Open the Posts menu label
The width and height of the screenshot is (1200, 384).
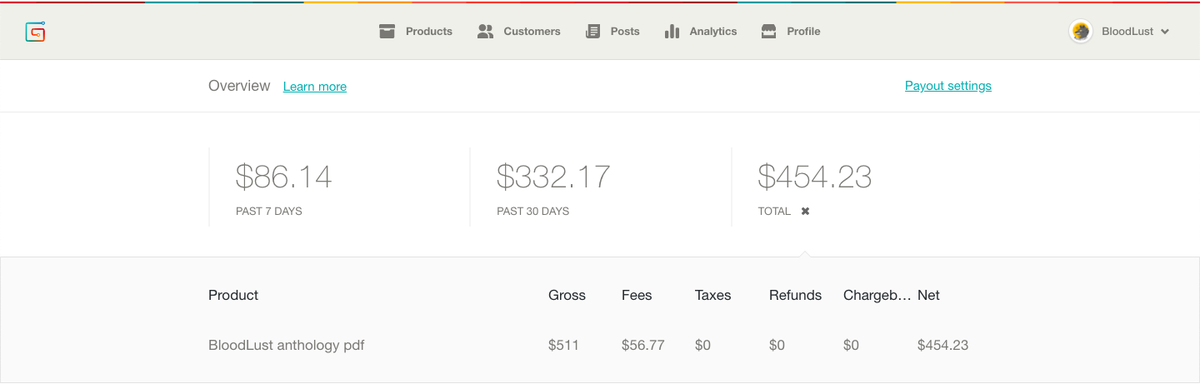625,32
